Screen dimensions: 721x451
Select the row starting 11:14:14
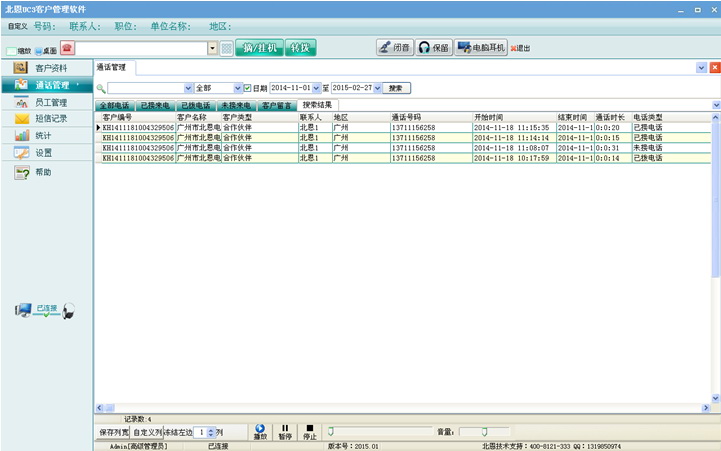tap(403, 137)
